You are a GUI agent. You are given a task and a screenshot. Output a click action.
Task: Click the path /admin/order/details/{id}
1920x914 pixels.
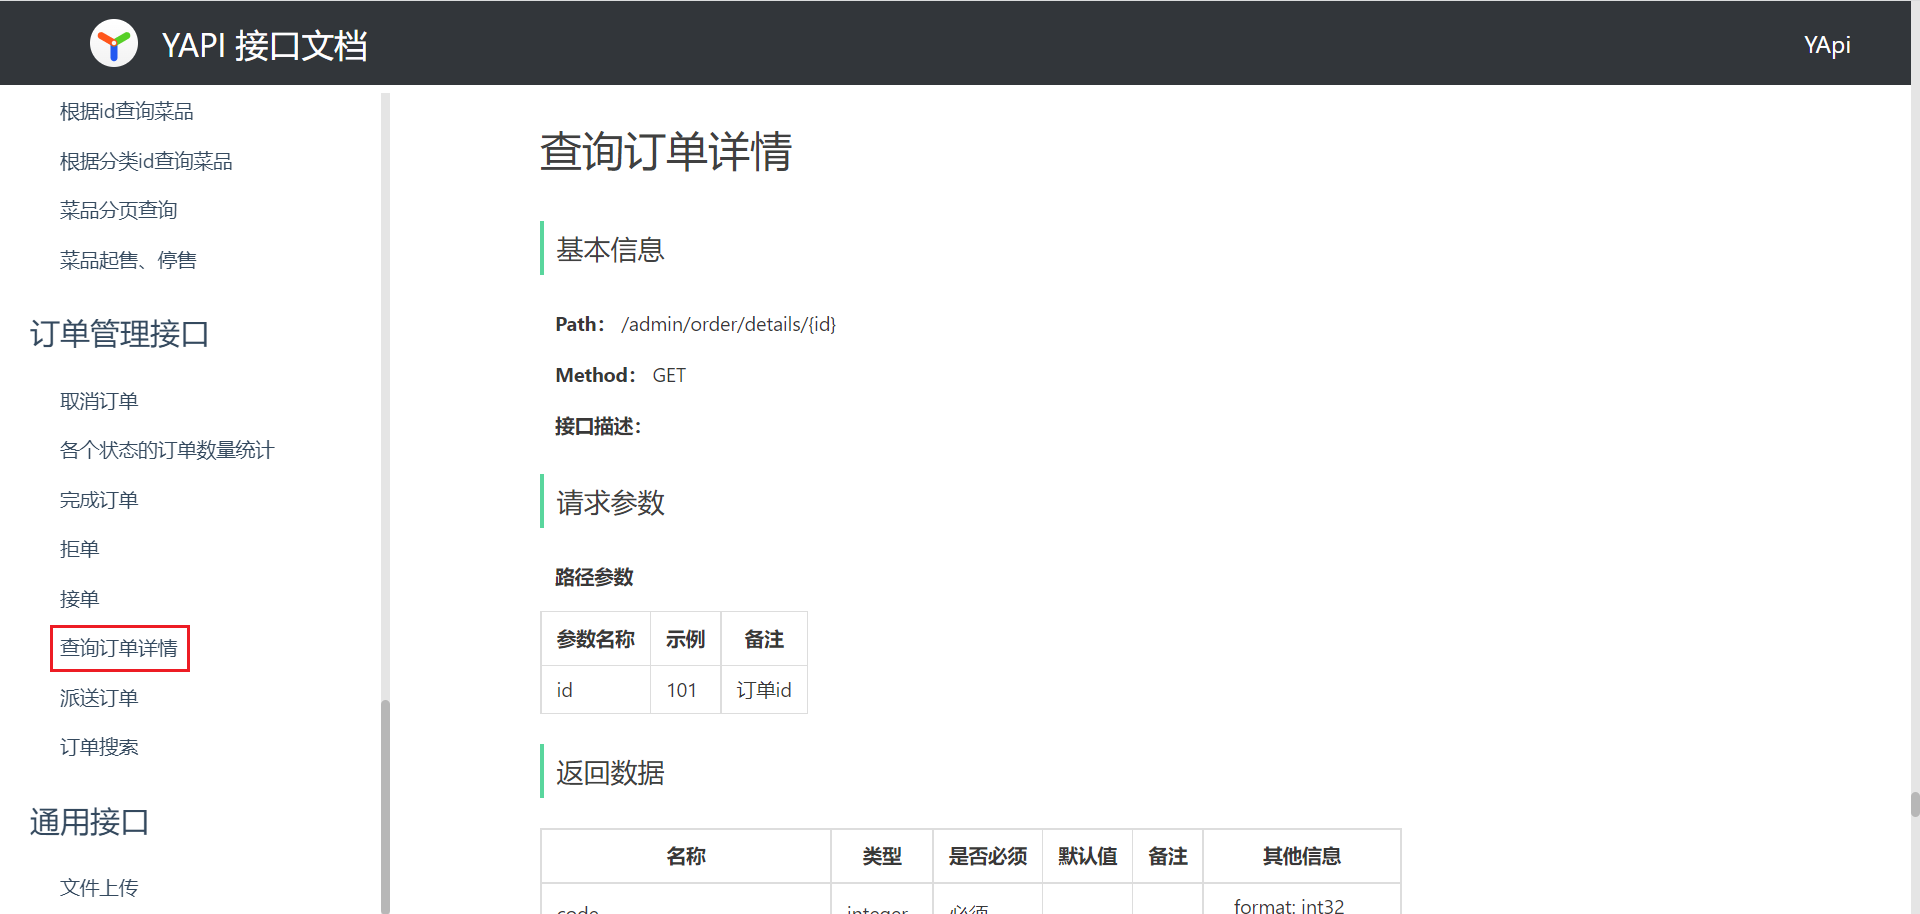click(727, 324)
